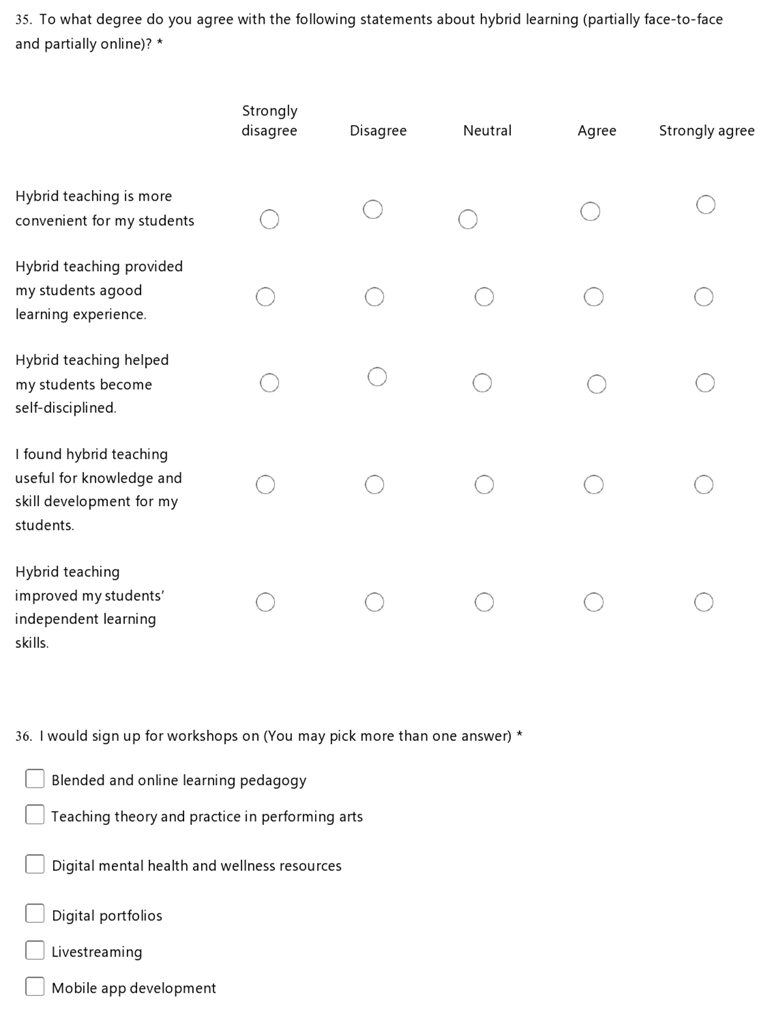Select Strongly disagree for students become self-disciplined
The height and width of the screenshot is (1014, 778).
pyautogui.click(x=269, y=383)
